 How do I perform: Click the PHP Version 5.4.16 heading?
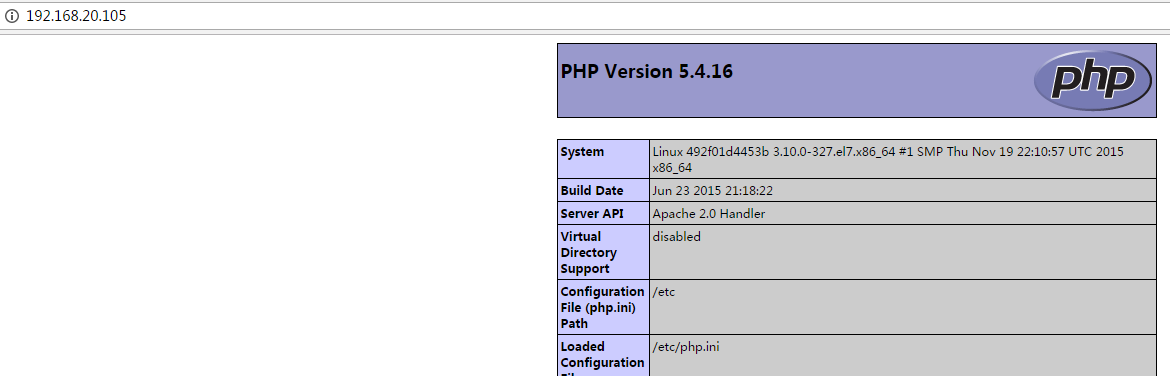tap(646, 72)
